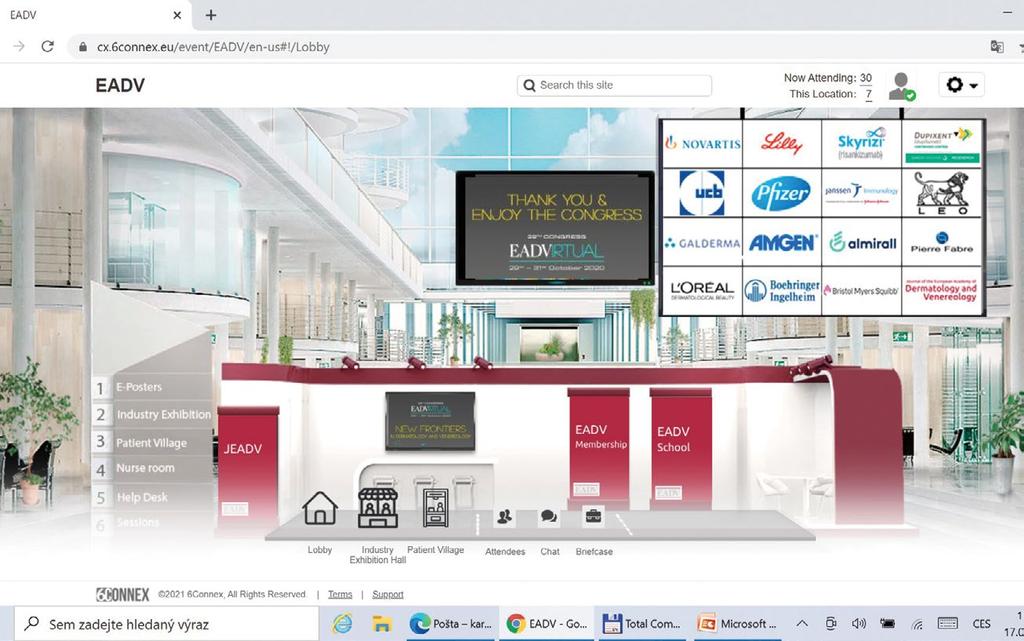The image size is (1024, 641).
Task: Click the volume speaker tray icon
Action: point(859,624)
